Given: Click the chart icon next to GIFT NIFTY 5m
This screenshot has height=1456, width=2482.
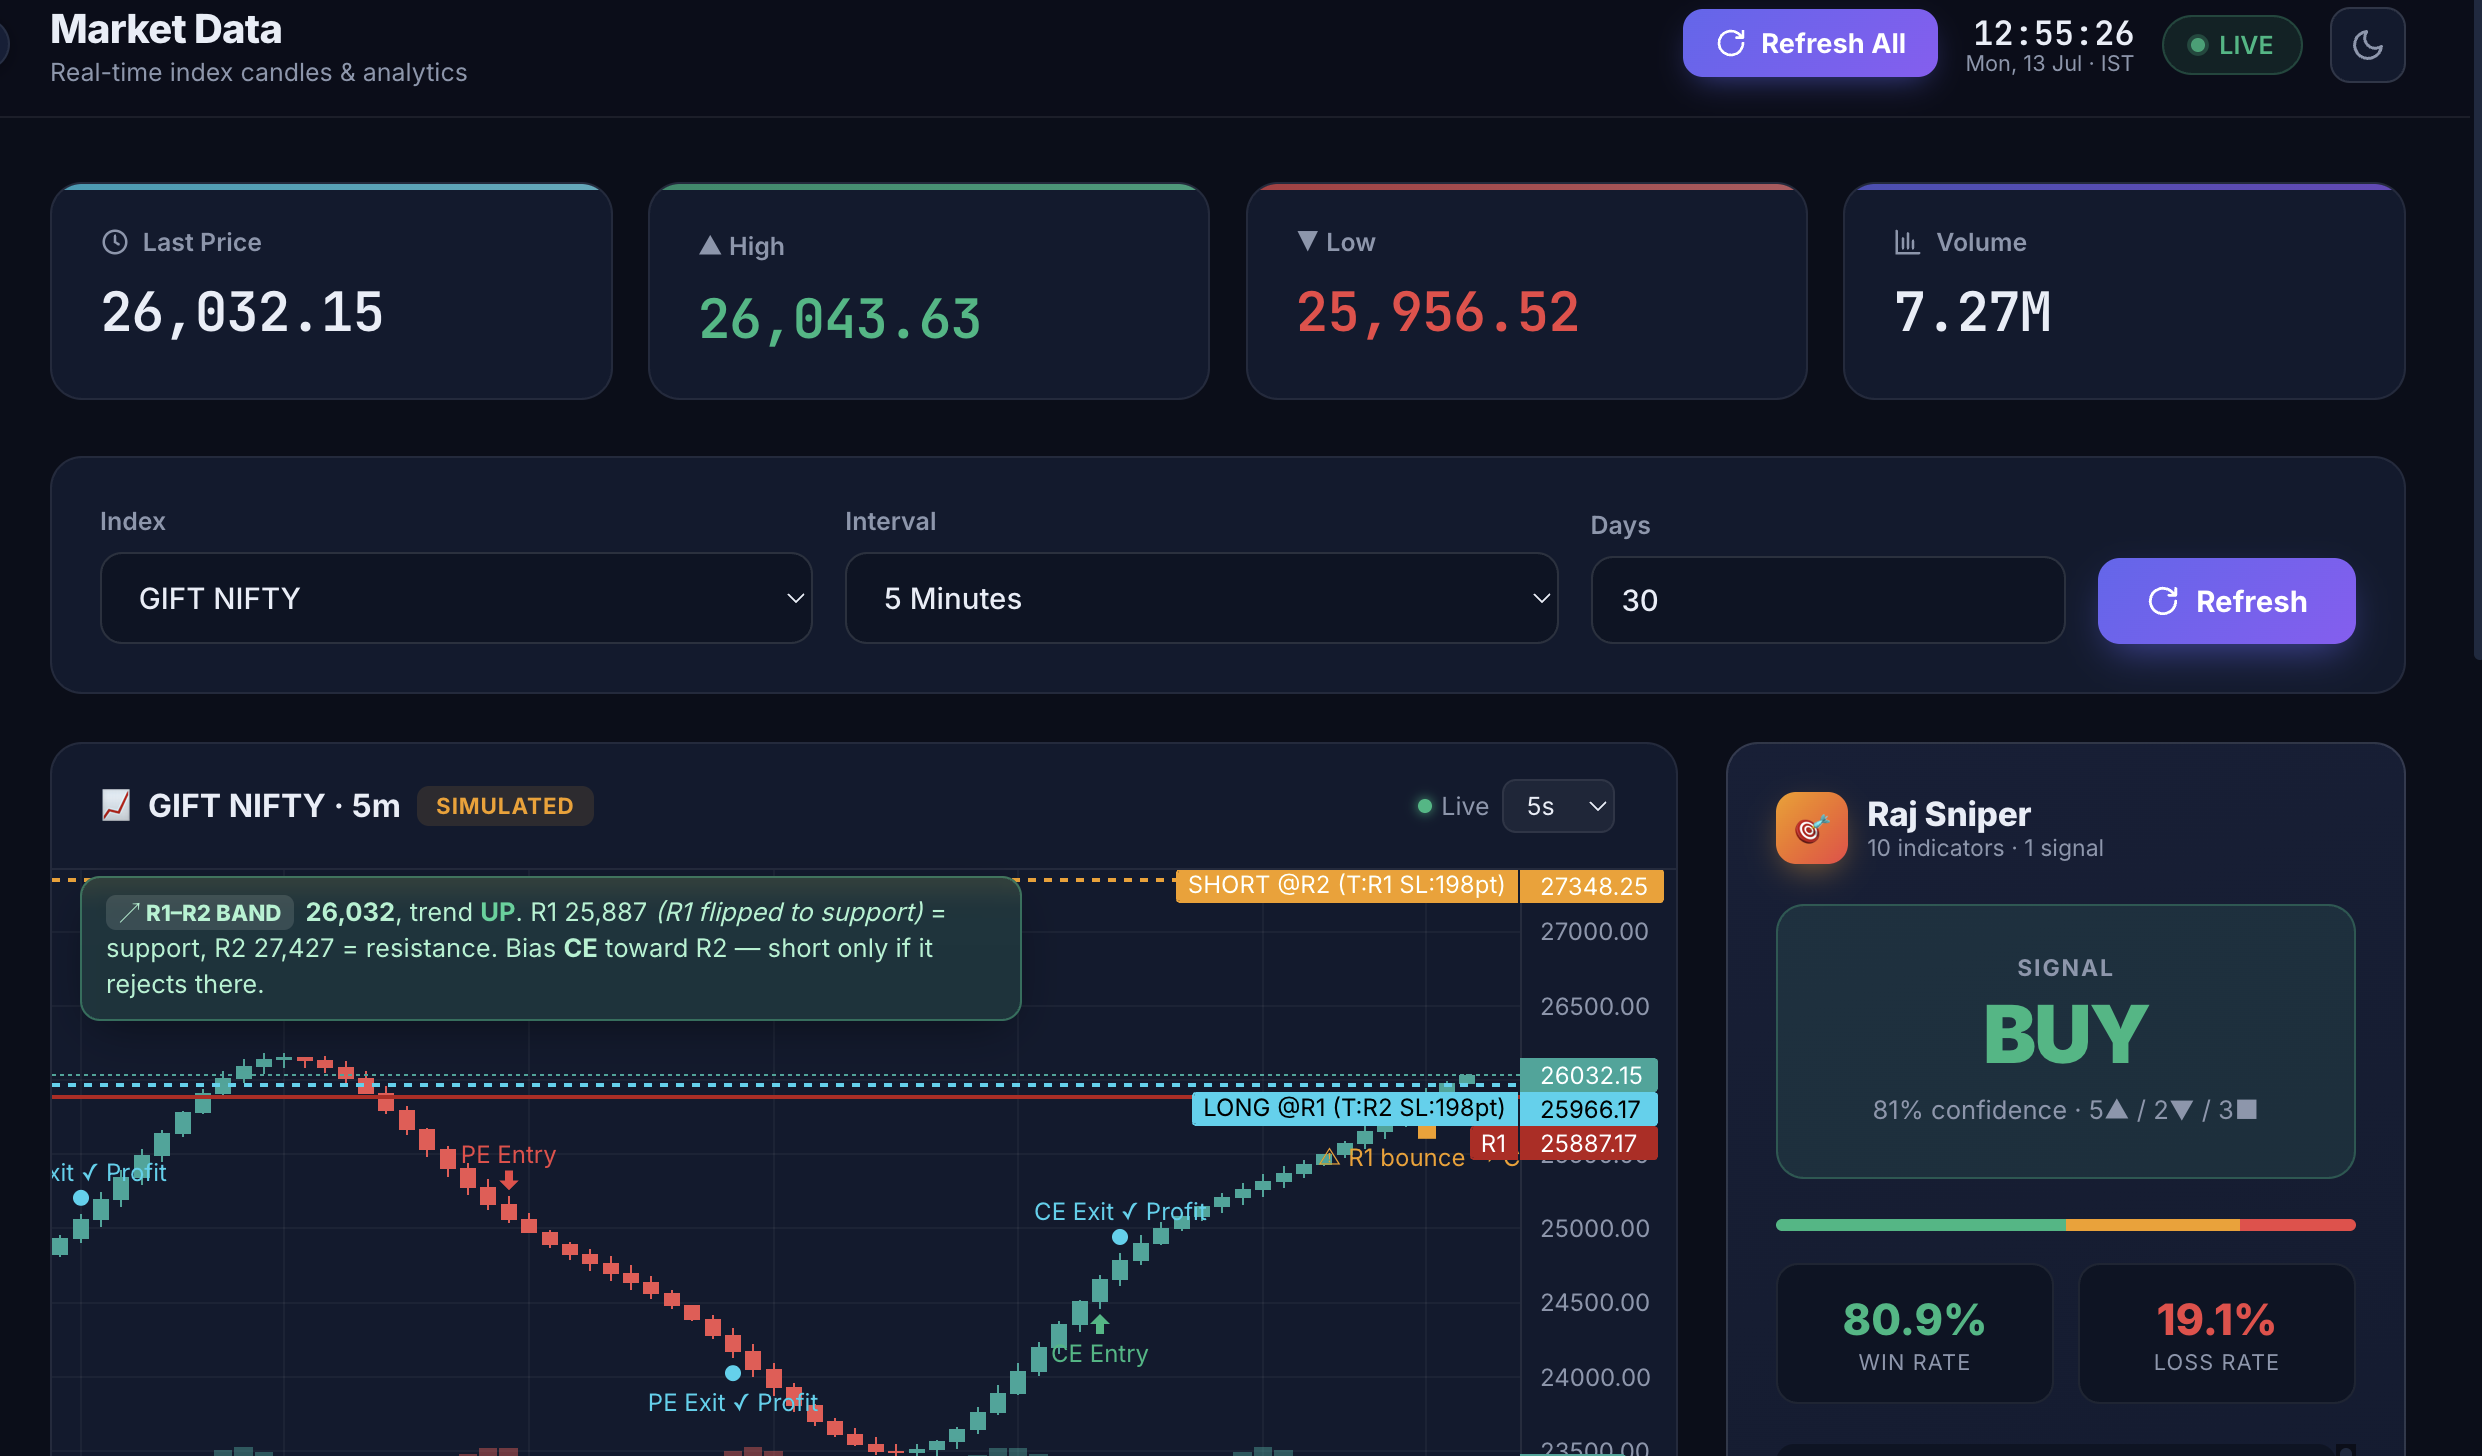Looking at the screenshot, I should [116, 805].
